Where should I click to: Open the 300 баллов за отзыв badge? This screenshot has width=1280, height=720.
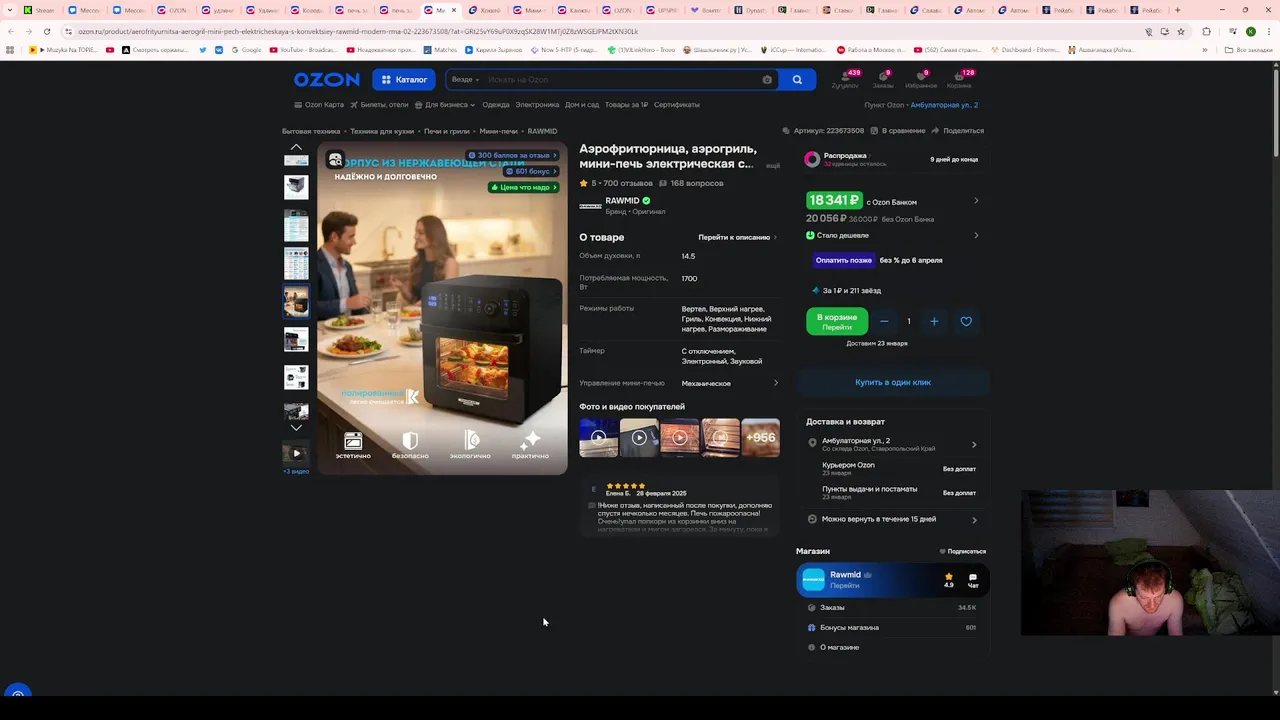tap(511, 155)
